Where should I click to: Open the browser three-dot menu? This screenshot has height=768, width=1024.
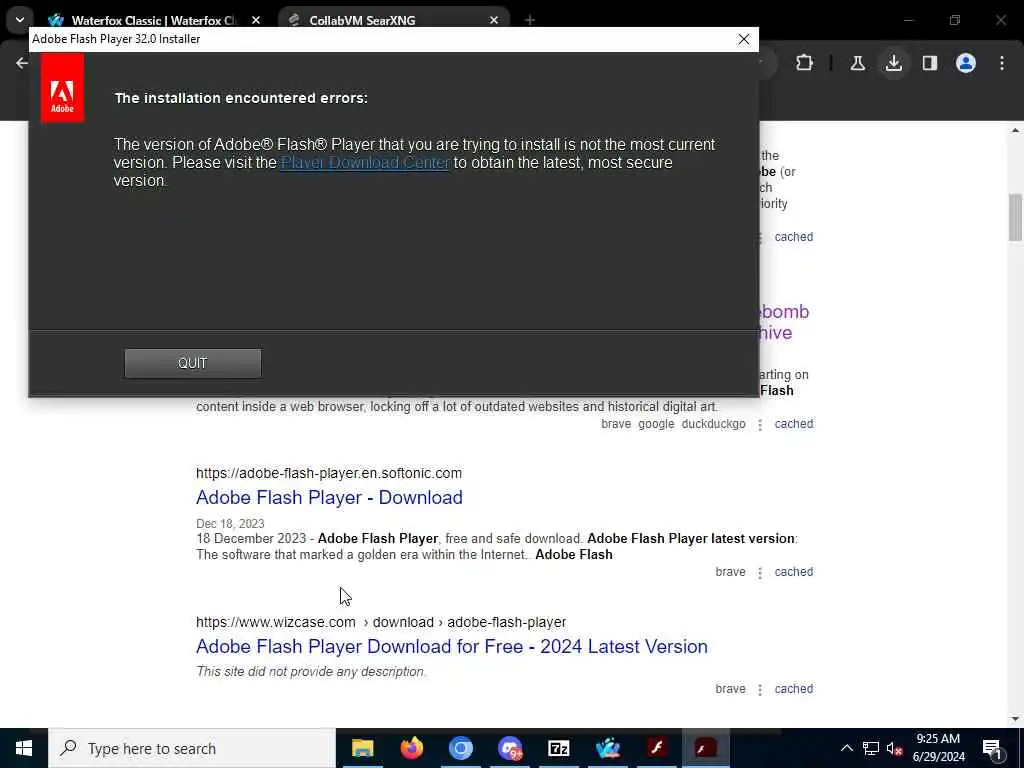pyautogui.click(x=1002, y=63)
